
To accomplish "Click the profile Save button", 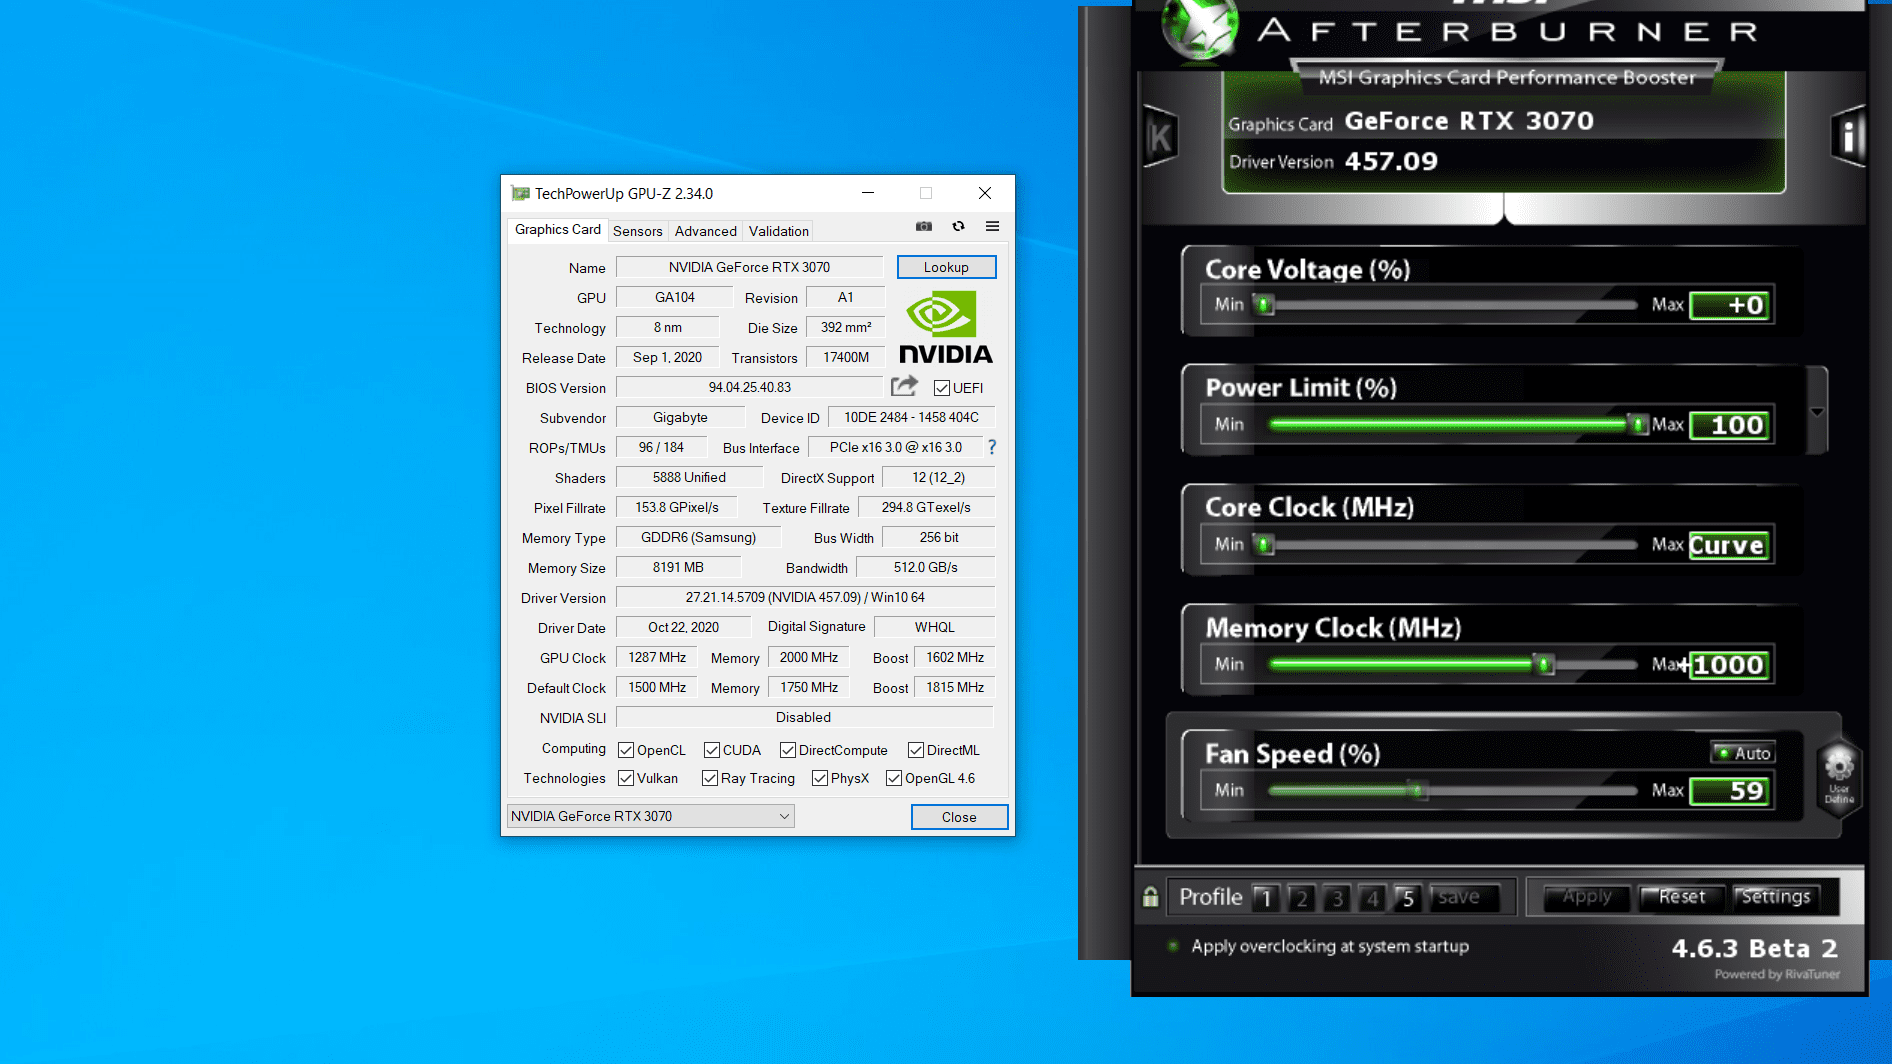I will pyautogui.click(x=1465, y=898).
